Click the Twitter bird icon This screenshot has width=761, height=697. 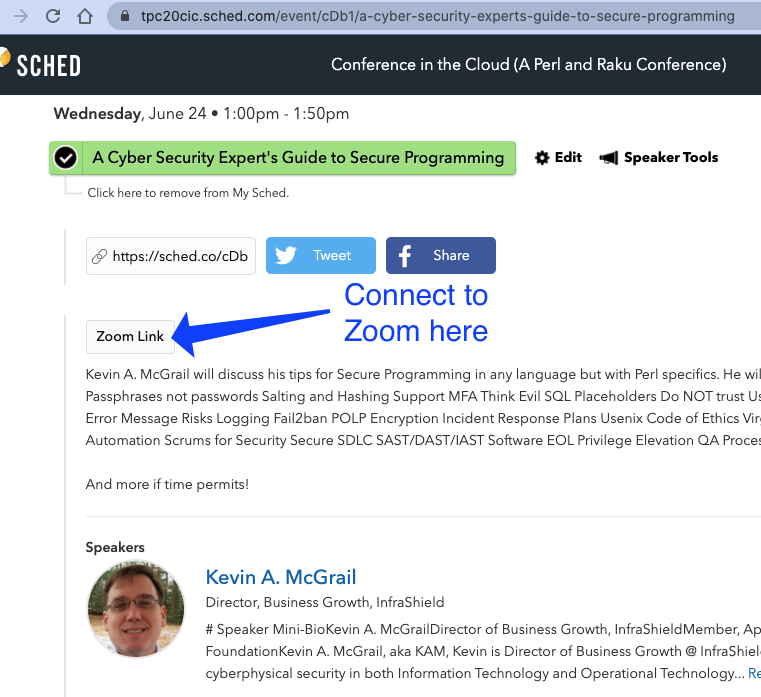point(286,255)
